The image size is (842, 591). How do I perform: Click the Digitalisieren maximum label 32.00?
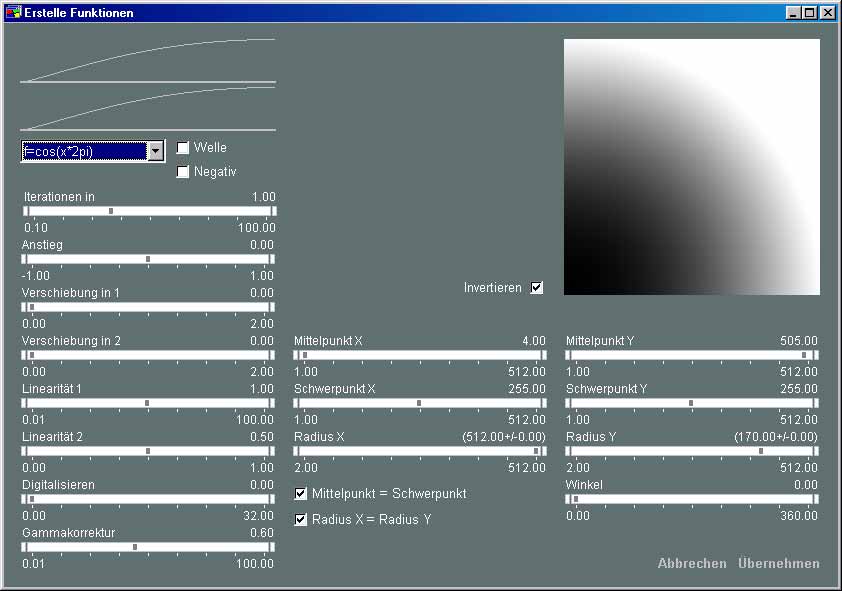pos(258,515)
